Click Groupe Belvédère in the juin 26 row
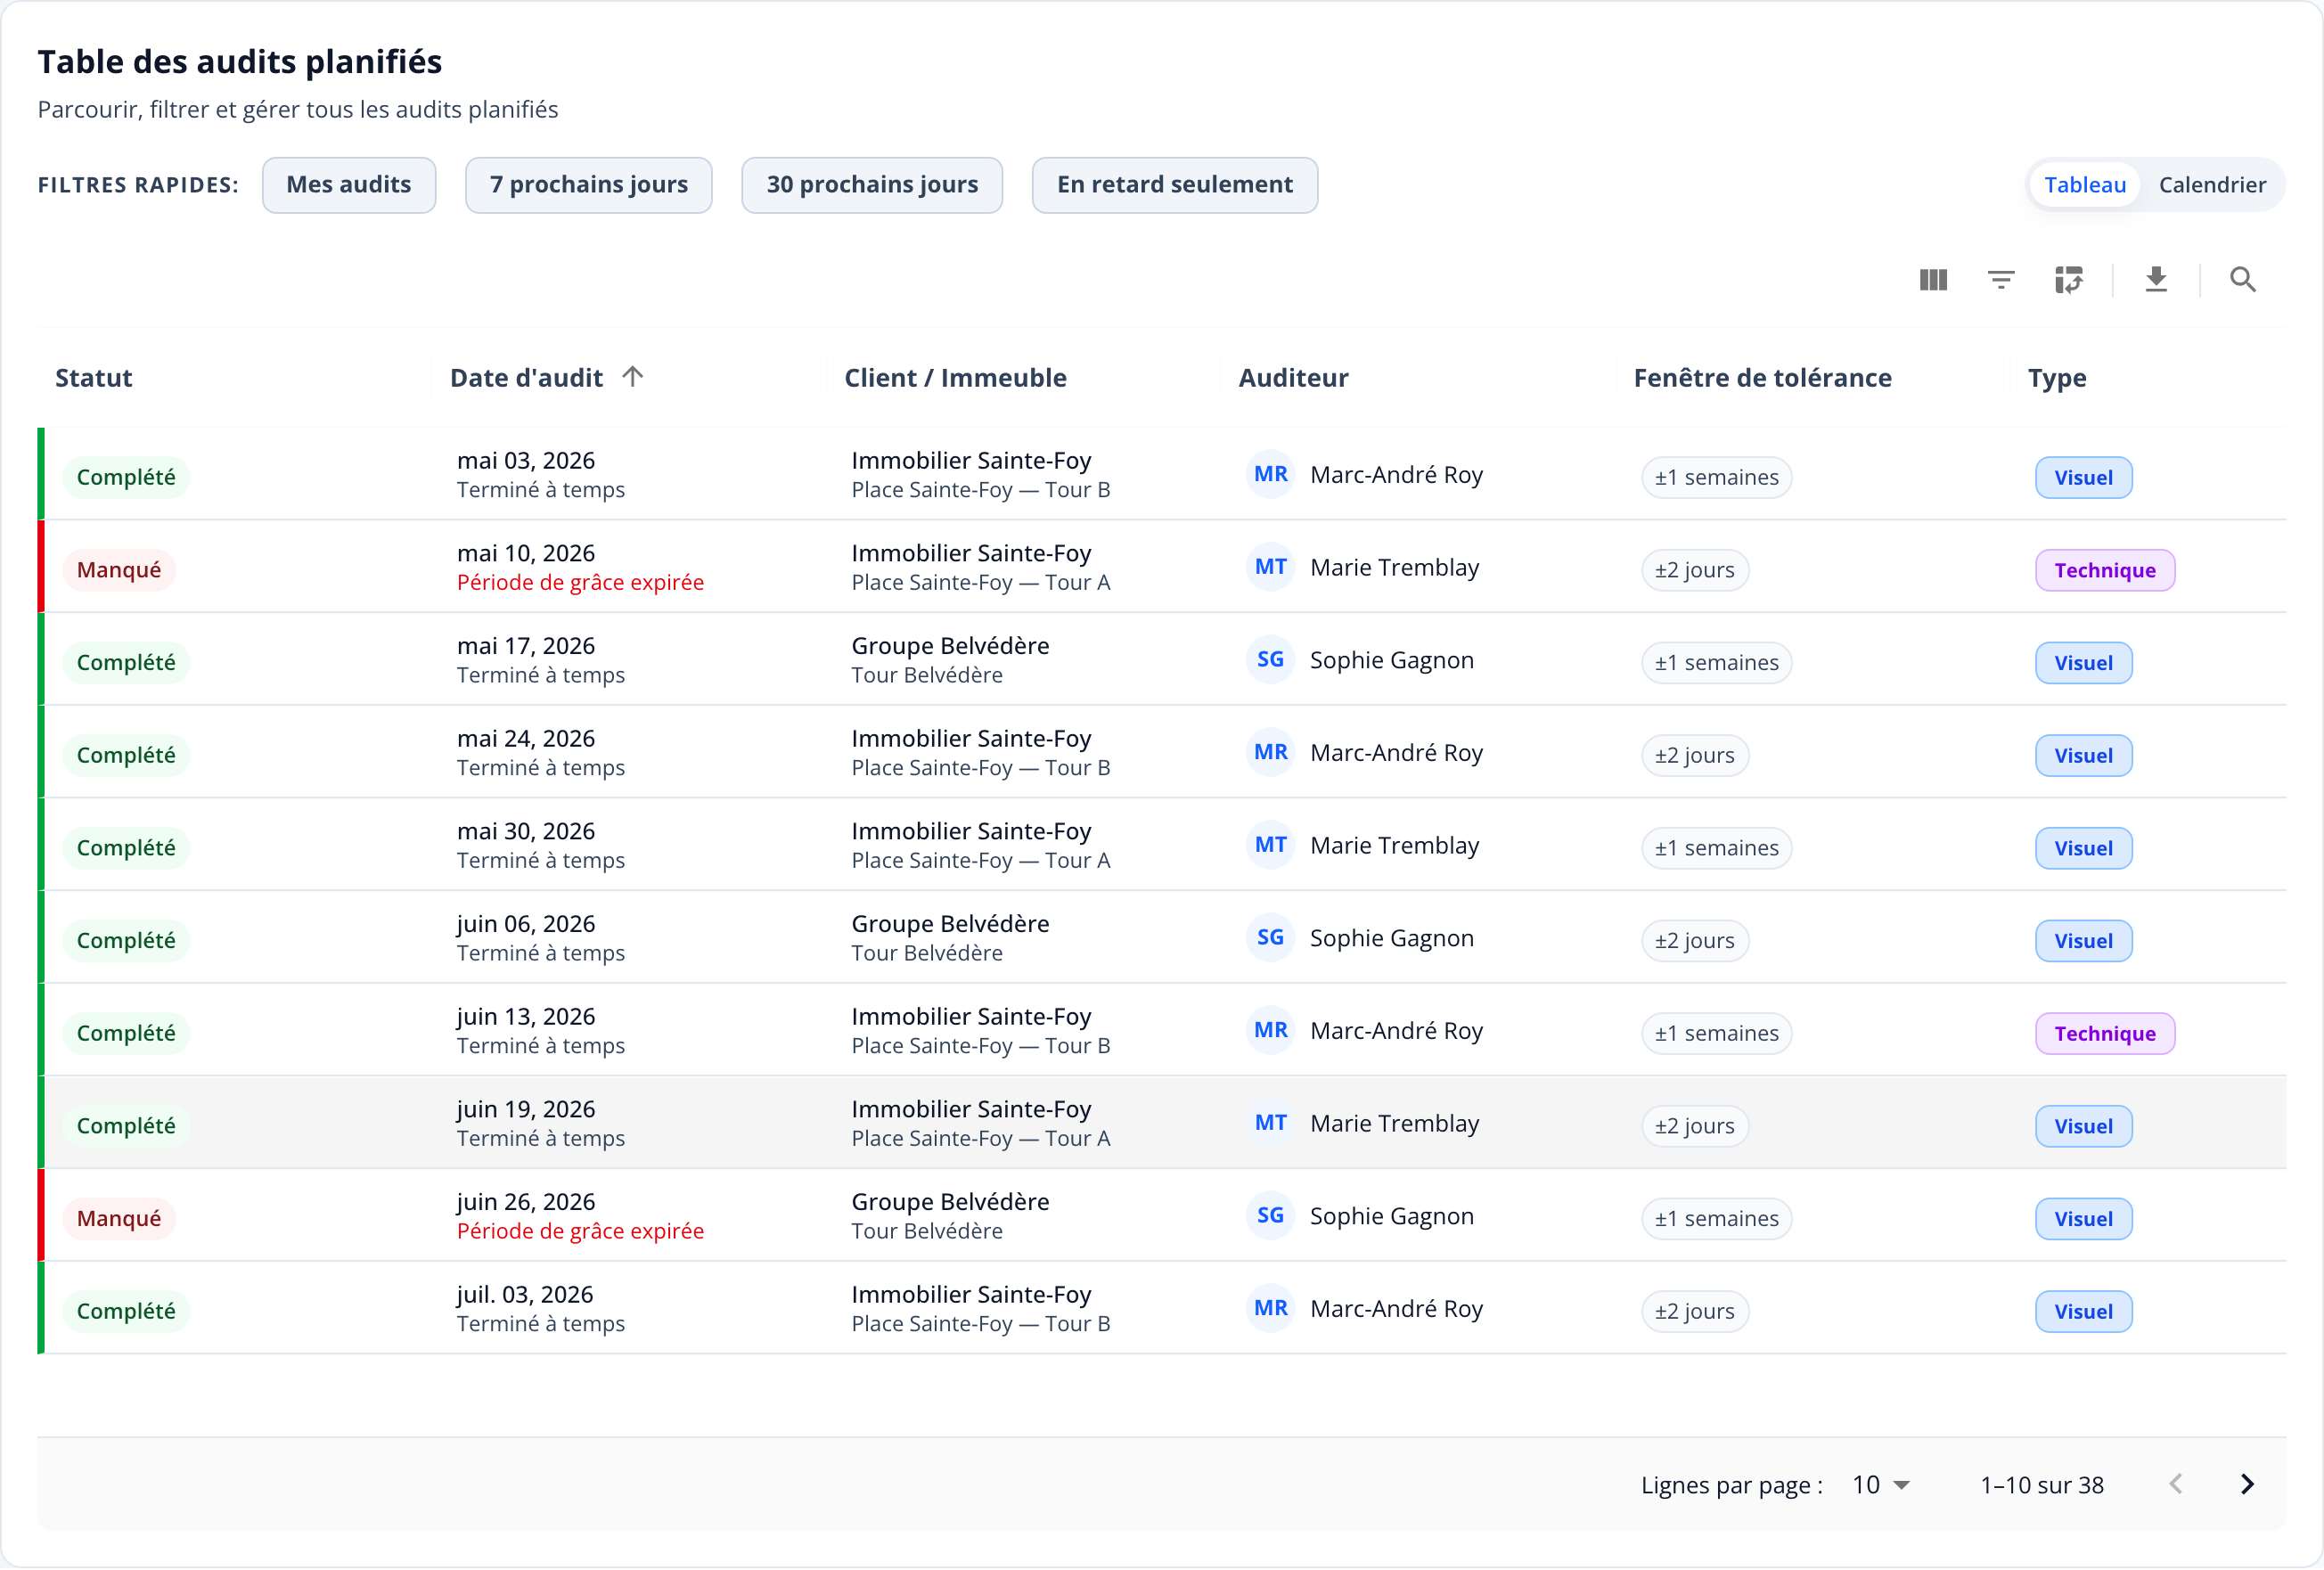Viewport: 2324px width, 1570px height. (x=950, y=1202)
